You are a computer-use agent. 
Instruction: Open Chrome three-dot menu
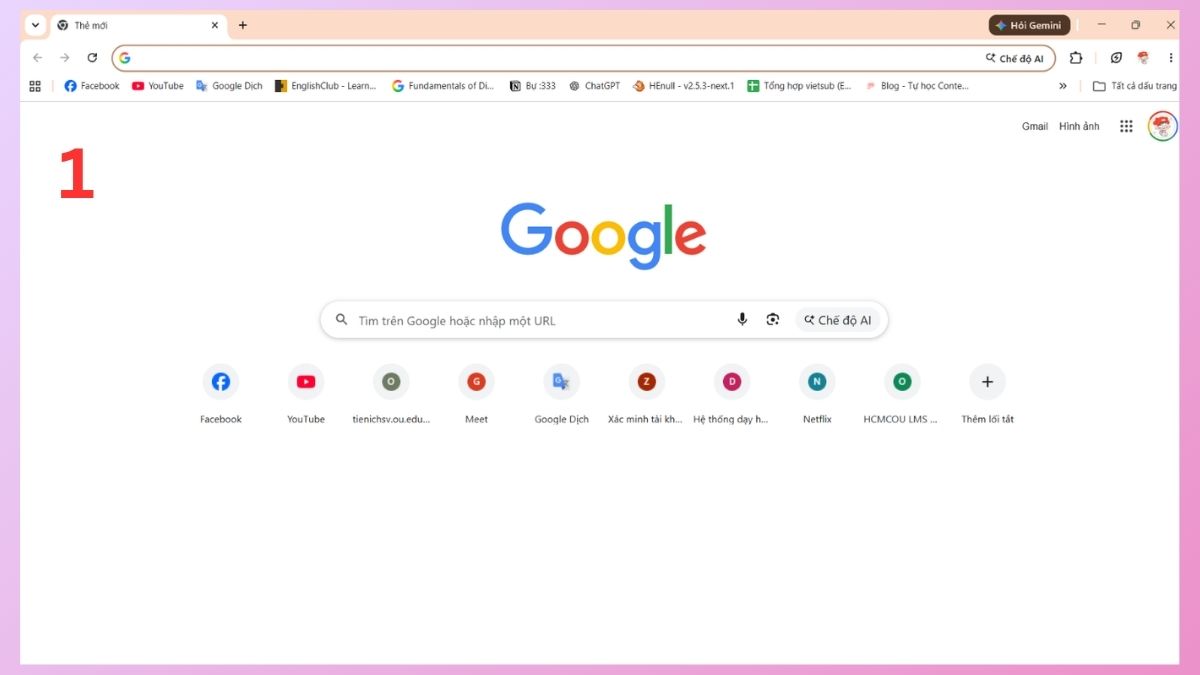(1170, 58)
